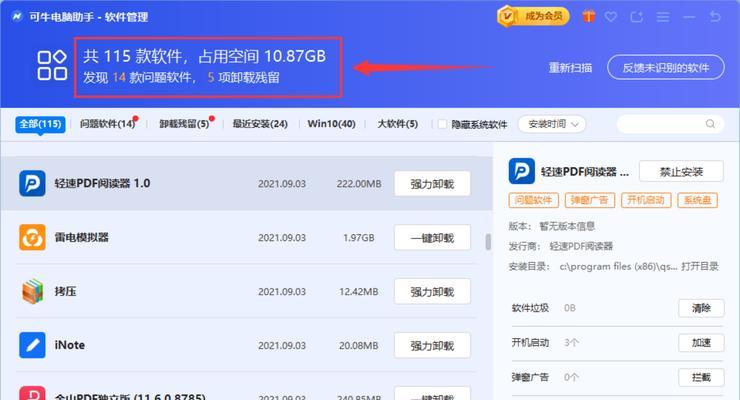Expand the 安装时间 sort dropdown
The height and width of the screenshot is (400, 740).
click(552, 124)
